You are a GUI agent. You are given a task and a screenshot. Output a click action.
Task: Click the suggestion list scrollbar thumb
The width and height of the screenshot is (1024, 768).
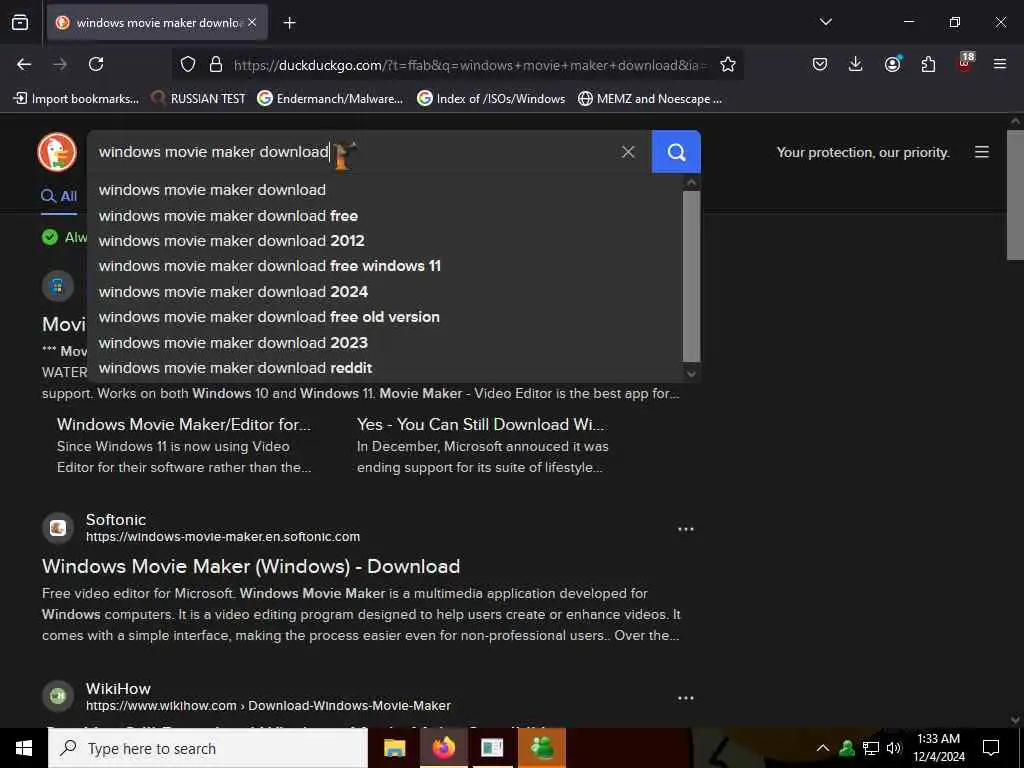click(691, 276)
